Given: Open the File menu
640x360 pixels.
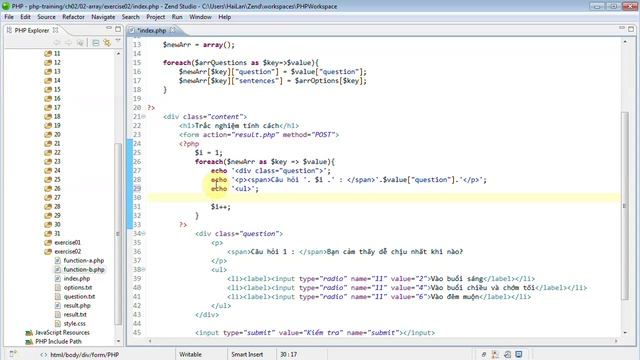Looking at the screenshot, I should (x=9, y=17).
